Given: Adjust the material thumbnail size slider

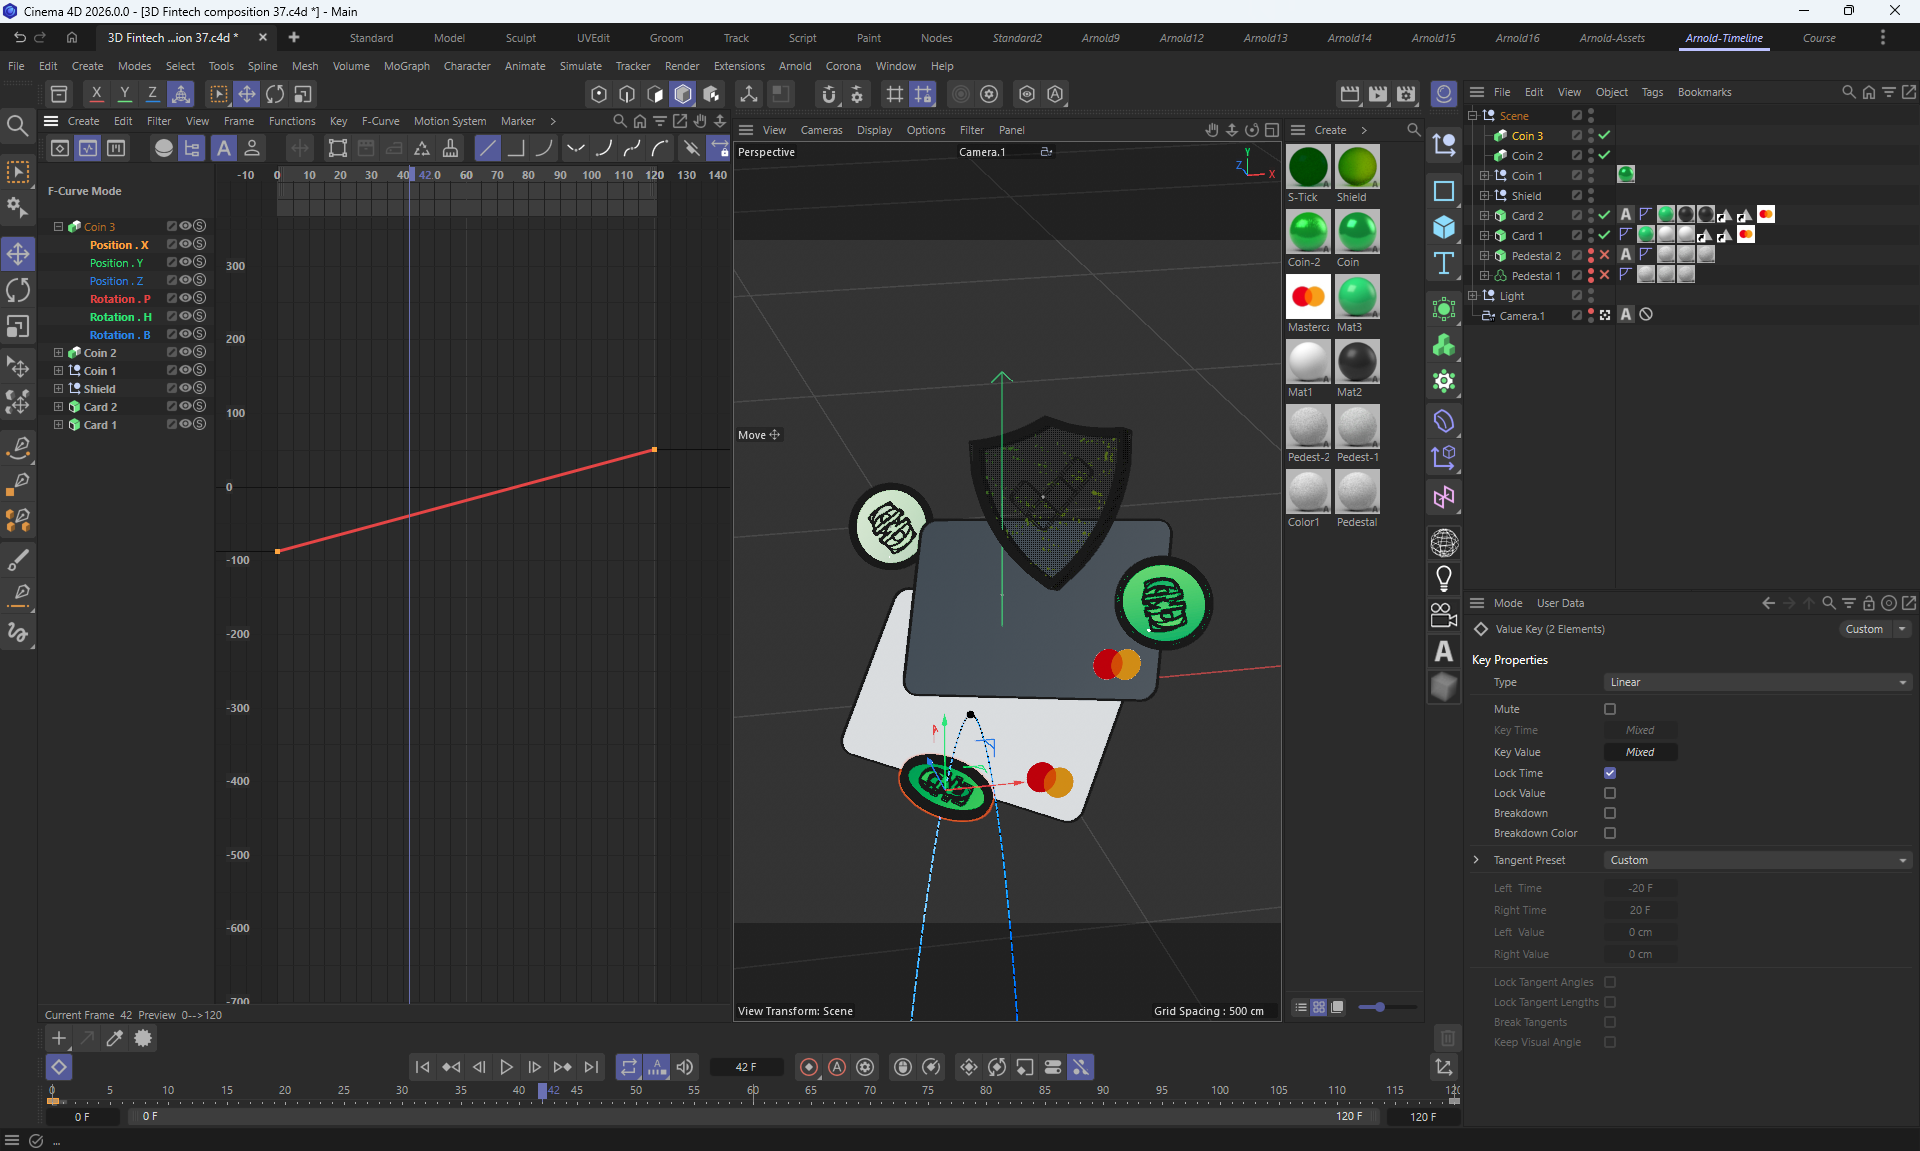Looking at the screenshot, I should tap(1380, 1007).
